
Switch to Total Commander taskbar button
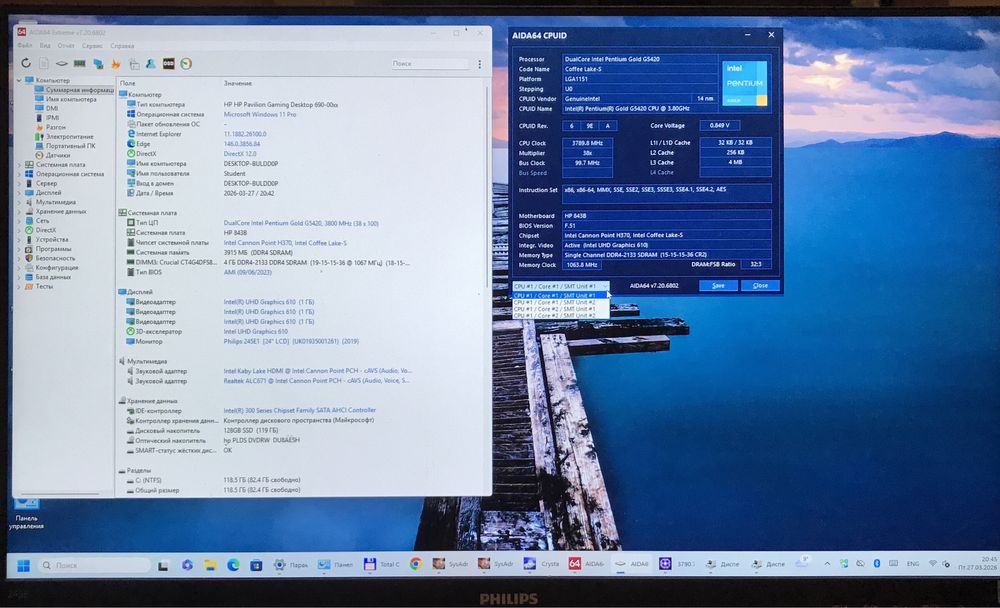(x=381, y=564)
